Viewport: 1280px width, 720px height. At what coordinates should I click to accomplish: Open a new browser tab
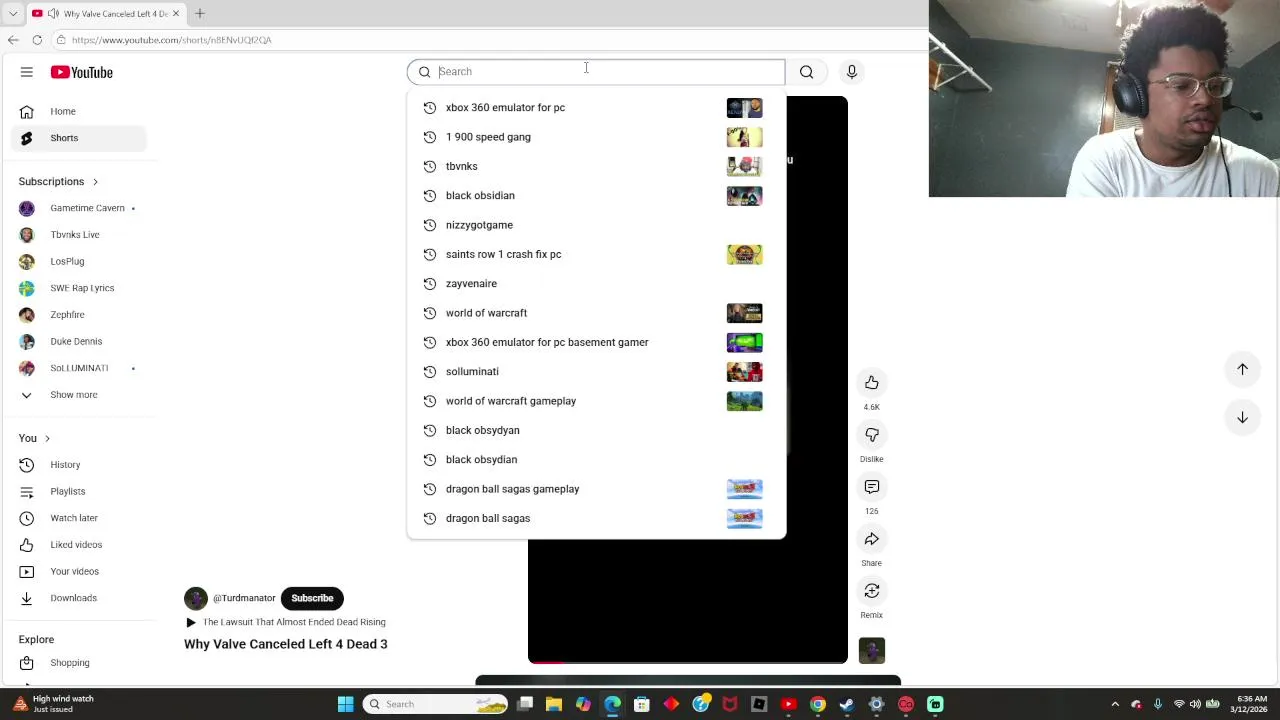coord(199,13)
